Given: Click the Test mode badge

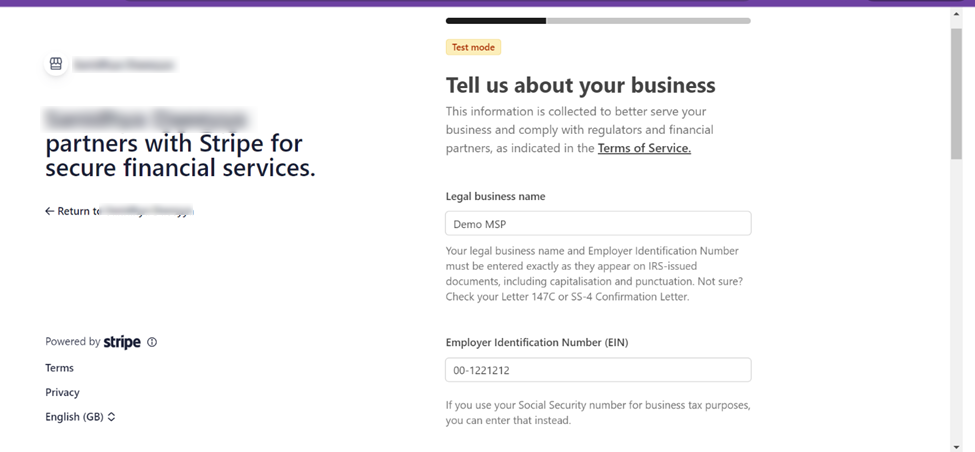Looking at the screenshot, I should [473, 47].
